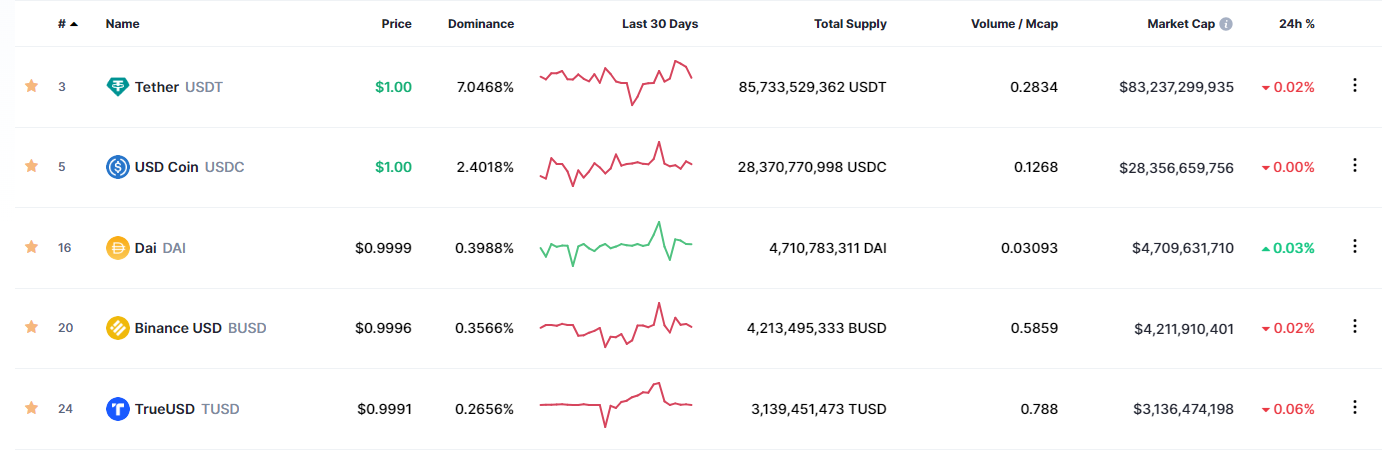Click USD Coin's 24h change 0.00%
Screen dimensions: 1382x453
pos(1288,167)
